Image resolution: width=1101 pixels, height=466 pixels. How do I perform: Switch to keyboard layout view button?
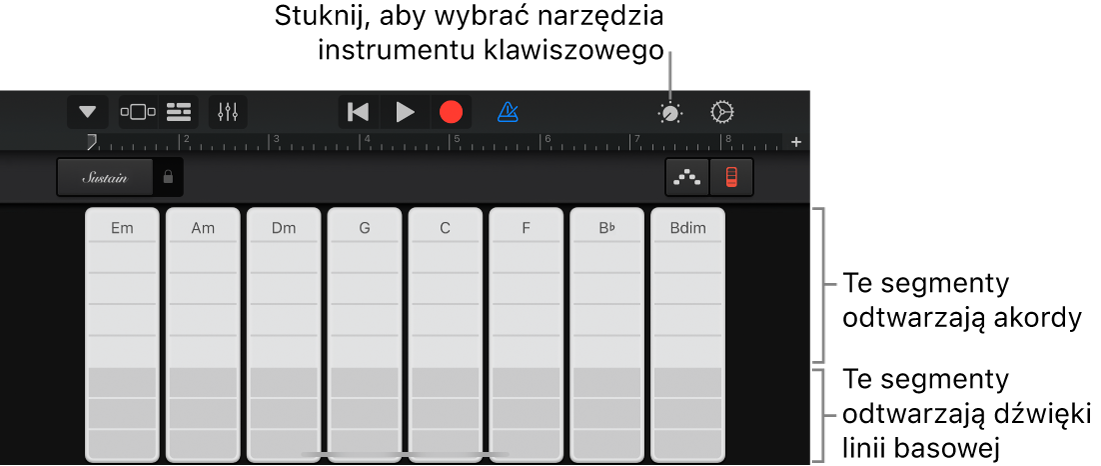pos(731,177)
